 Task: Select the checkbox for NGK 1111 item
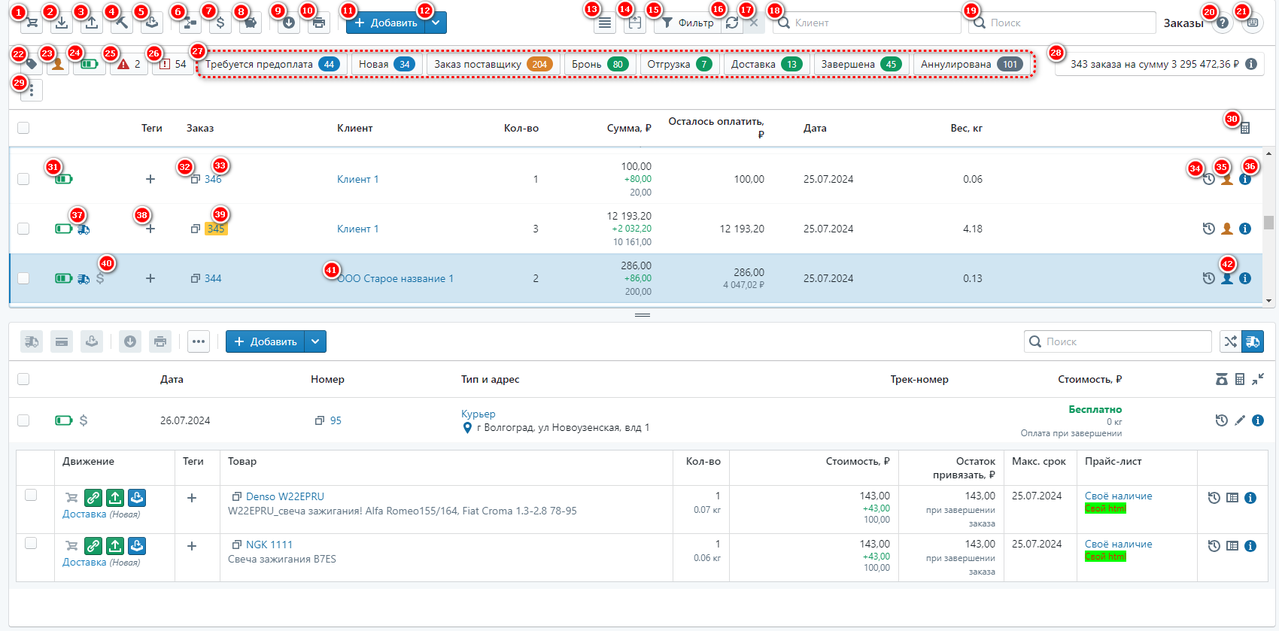31,543
